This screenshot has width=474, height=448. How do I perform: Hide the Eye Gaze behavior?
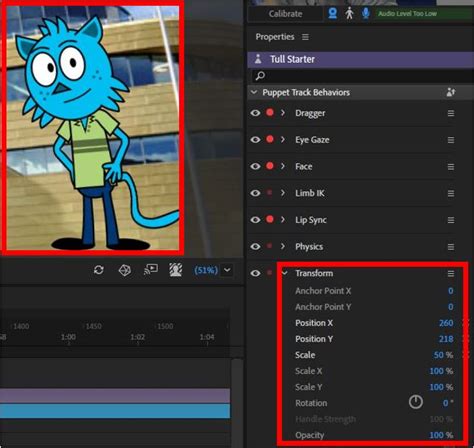(255, 140)
